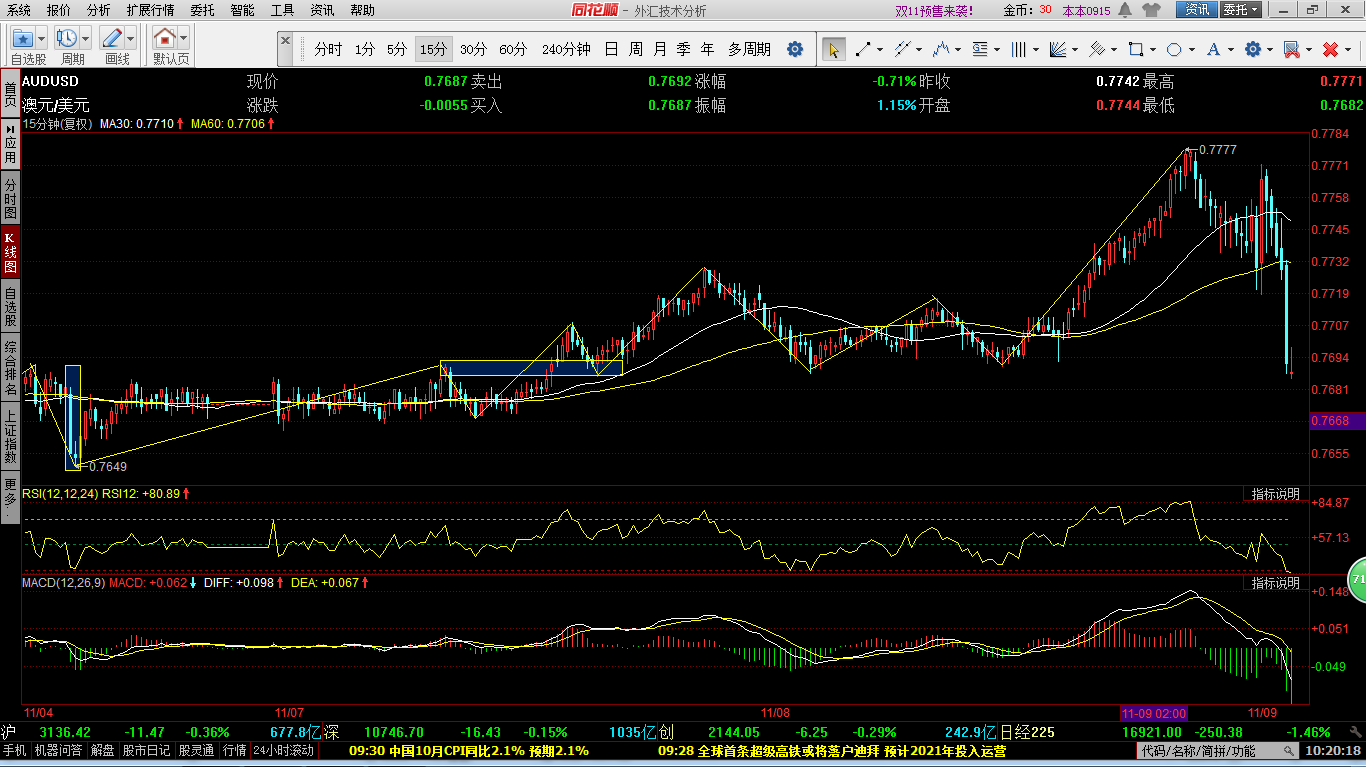Open the 扩展行情 menu
The width and height of the screenshot is (1366, 767).
click(150, 10)
